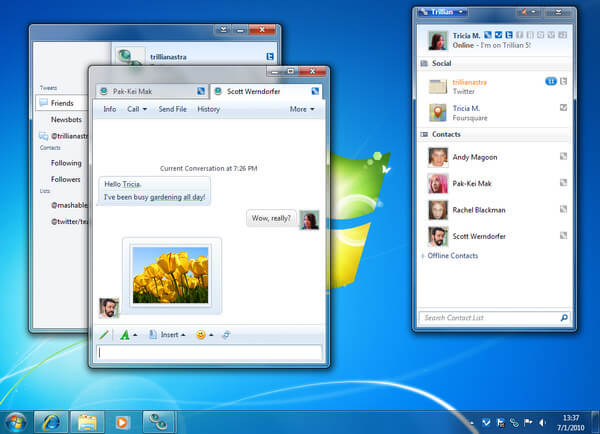Click the Twitter service icon on trillianastra row

coord(563,82)
